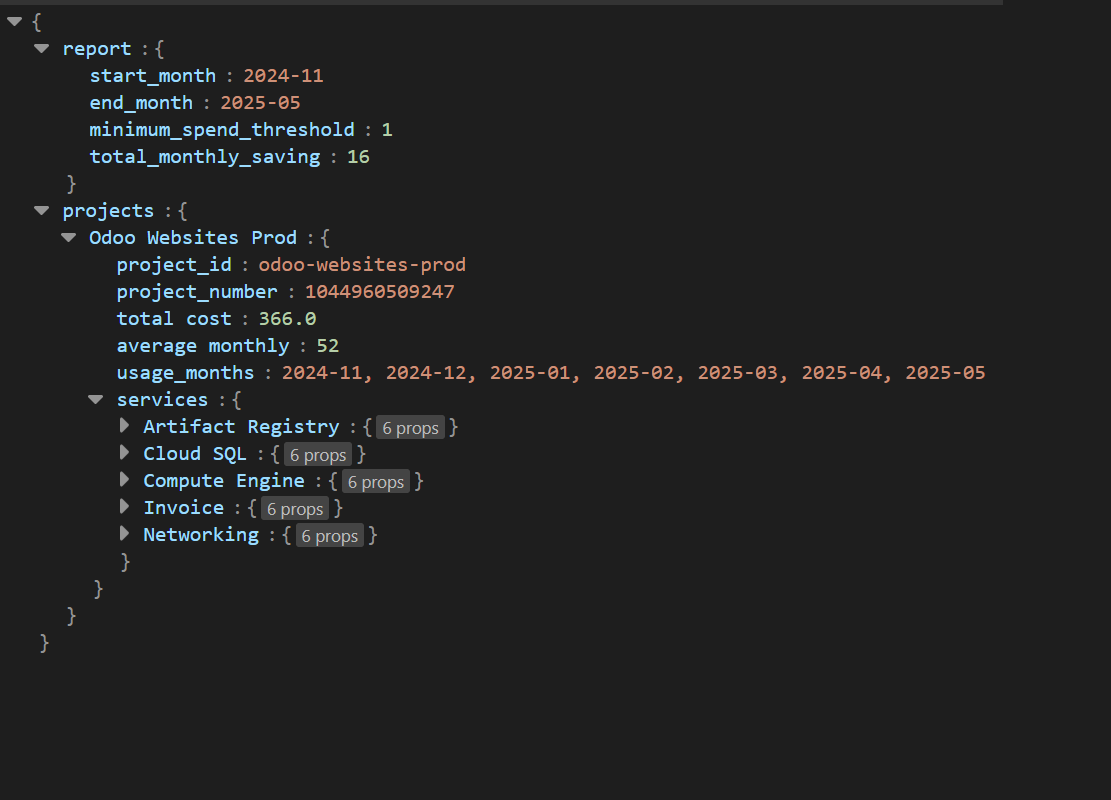Click the project_number value
Image resolution: width=1111 pixels, height=800 pixels.
point(379,292)
